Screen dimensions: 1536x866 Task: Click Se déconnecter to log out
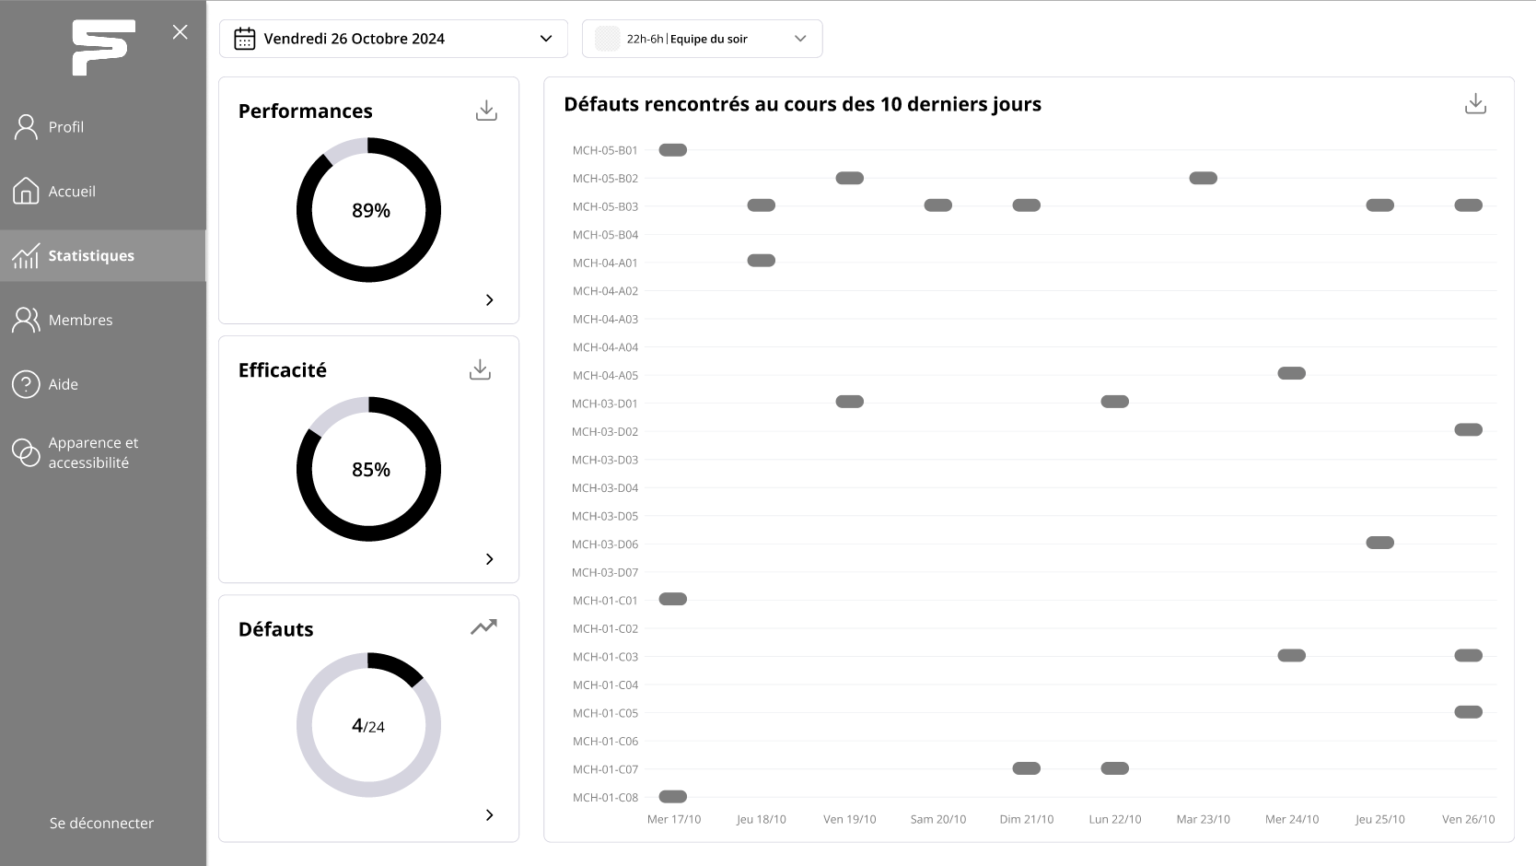[x=102, y=823]
